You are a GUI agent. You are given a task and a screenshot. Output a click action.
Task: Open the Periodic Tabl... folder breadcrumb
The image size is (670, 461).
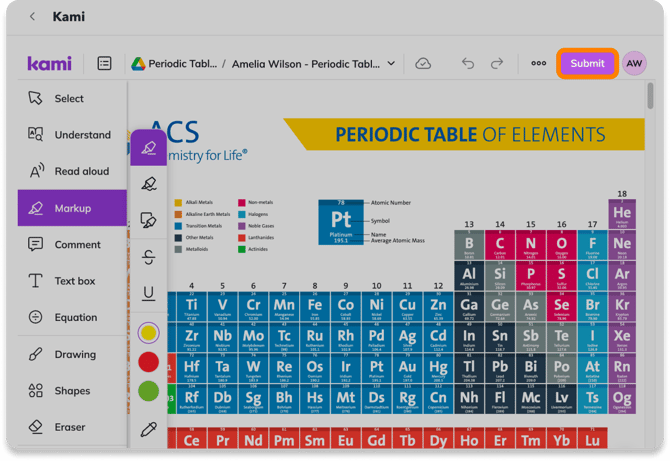[x=182, y=64]
